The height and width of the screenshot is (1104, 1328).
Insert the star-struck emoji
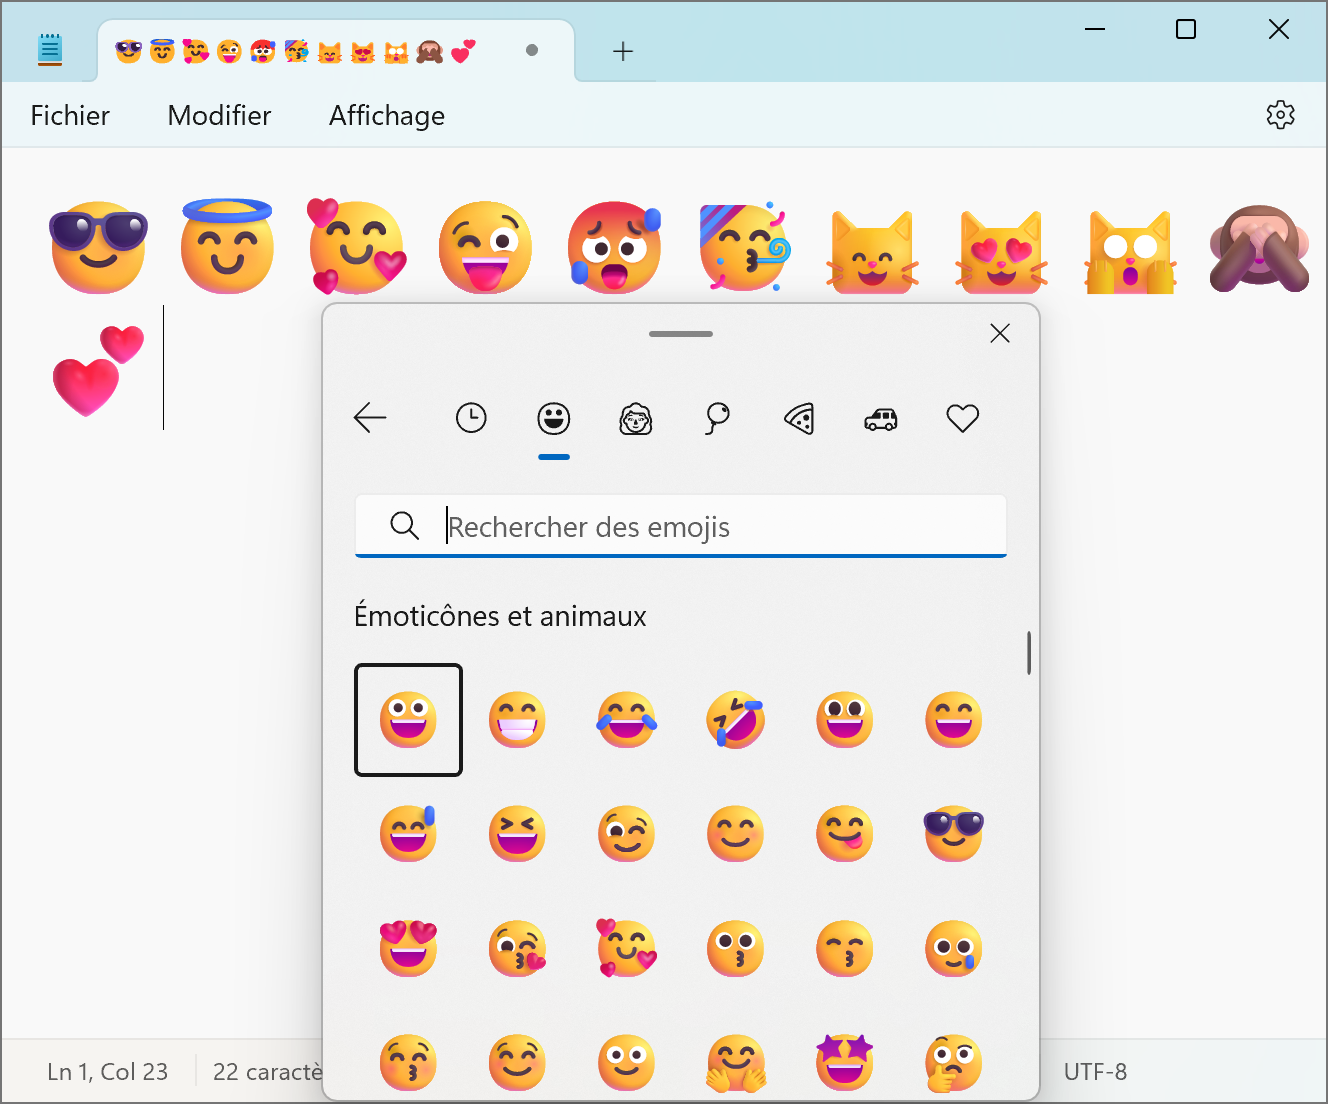pyautogui.click(x=845, y=1062)
